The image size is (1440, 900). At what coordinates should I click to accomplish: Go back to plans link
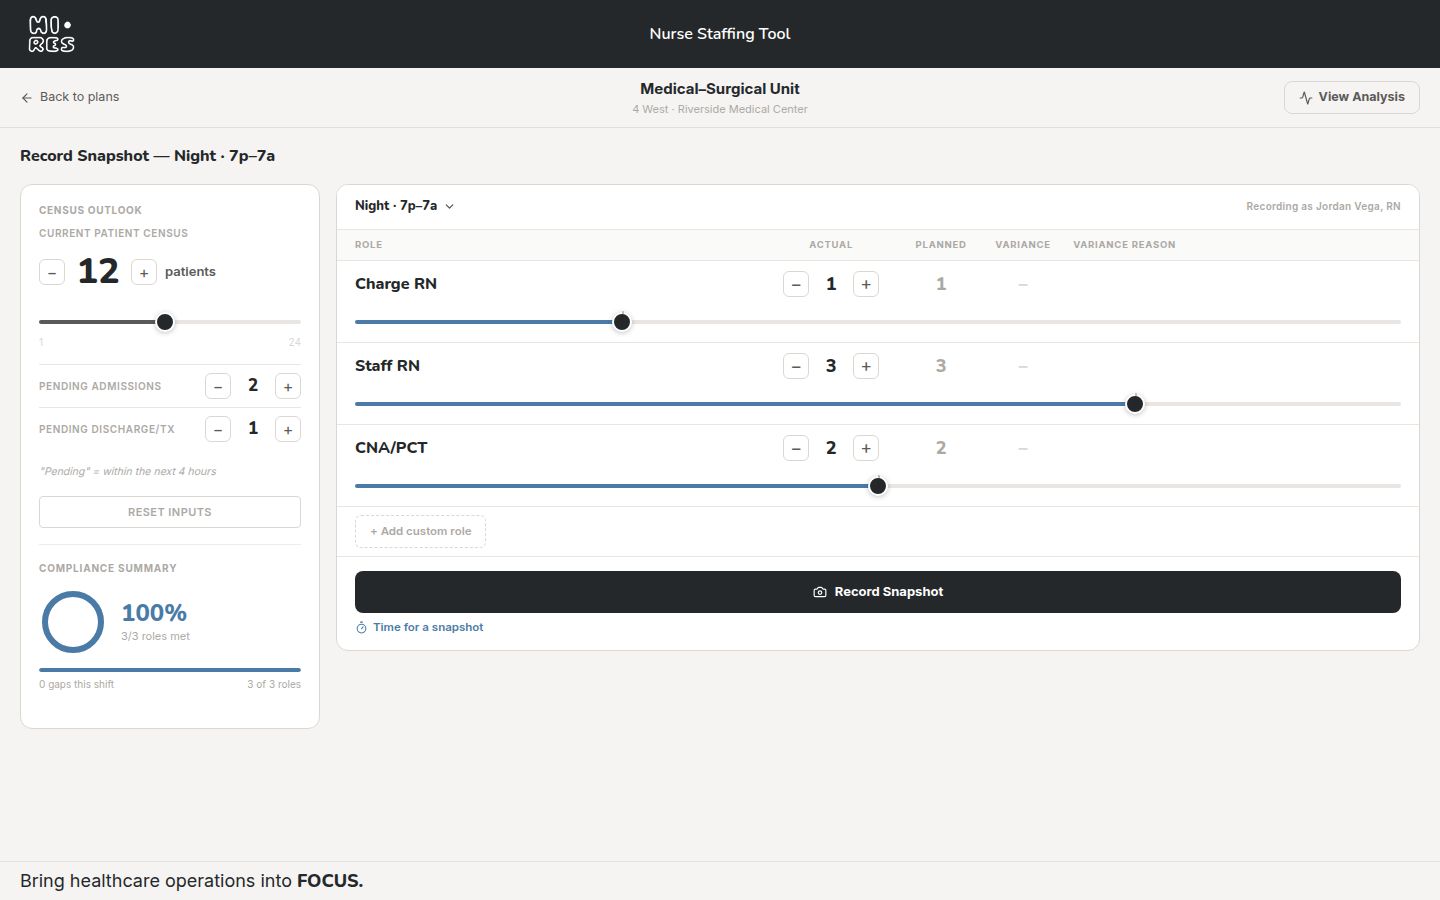pos(70,97)
